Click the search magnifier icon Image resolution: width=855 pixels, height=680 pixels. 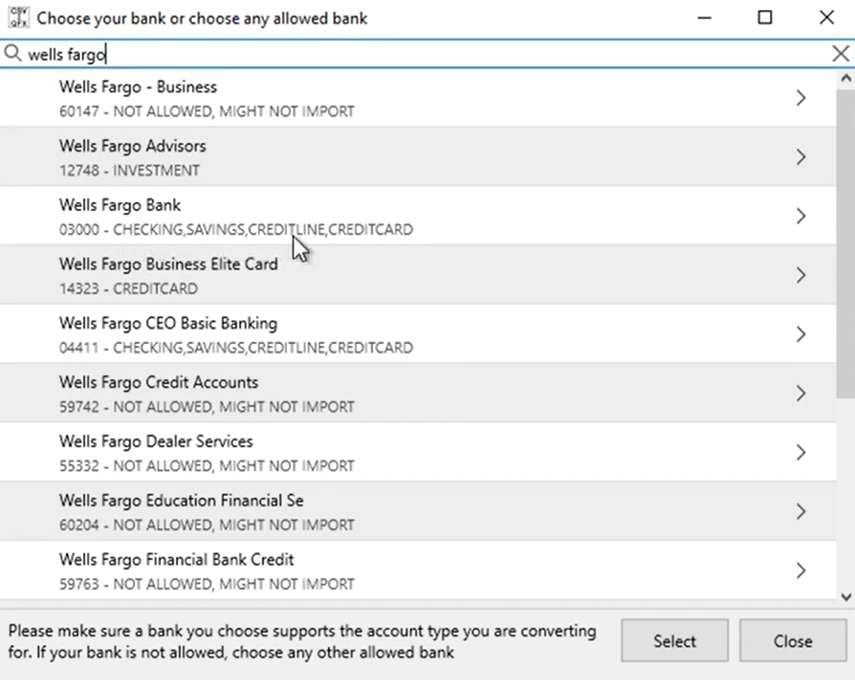pos(13,53)
